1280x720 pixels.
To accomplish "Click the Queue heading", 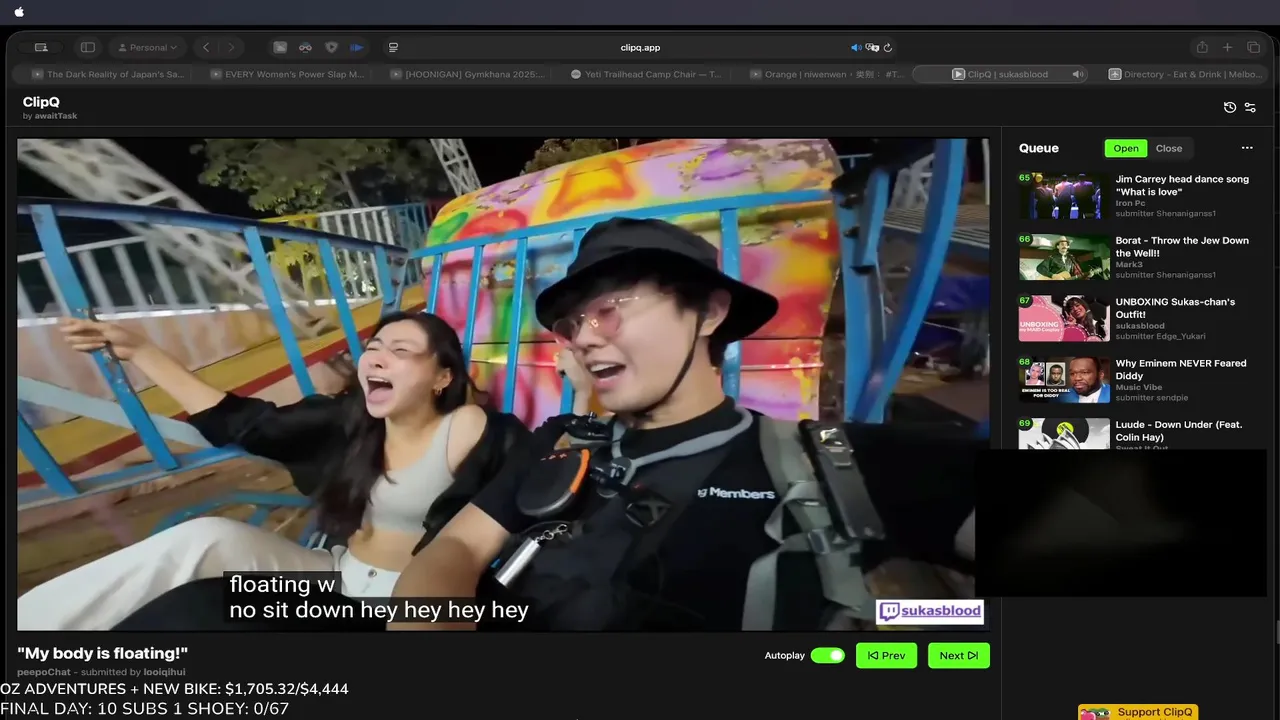I will click(x=1038, y=148).
